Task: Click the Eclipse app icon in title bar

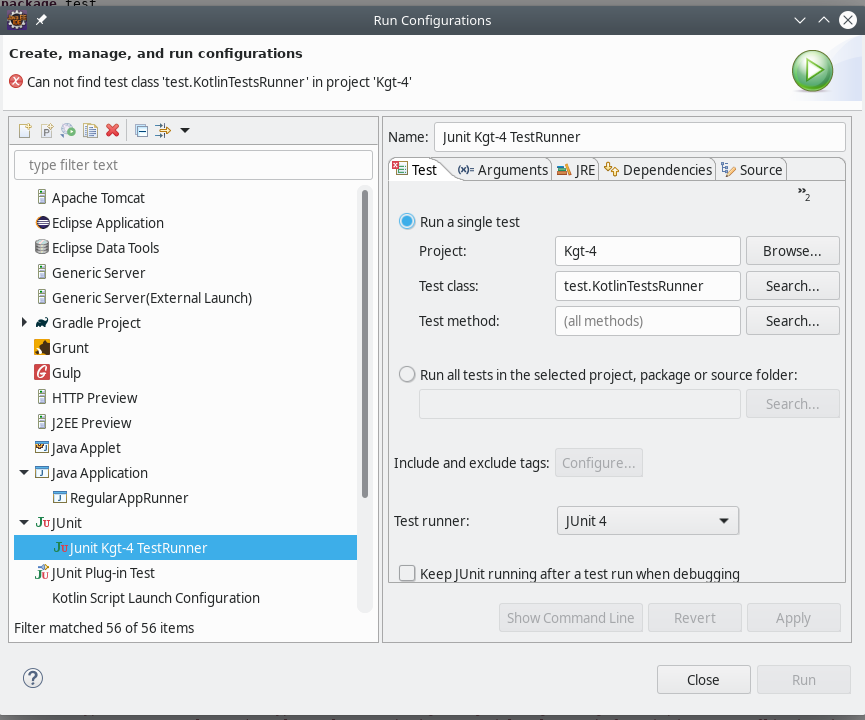Action: [x=17, y=20]
